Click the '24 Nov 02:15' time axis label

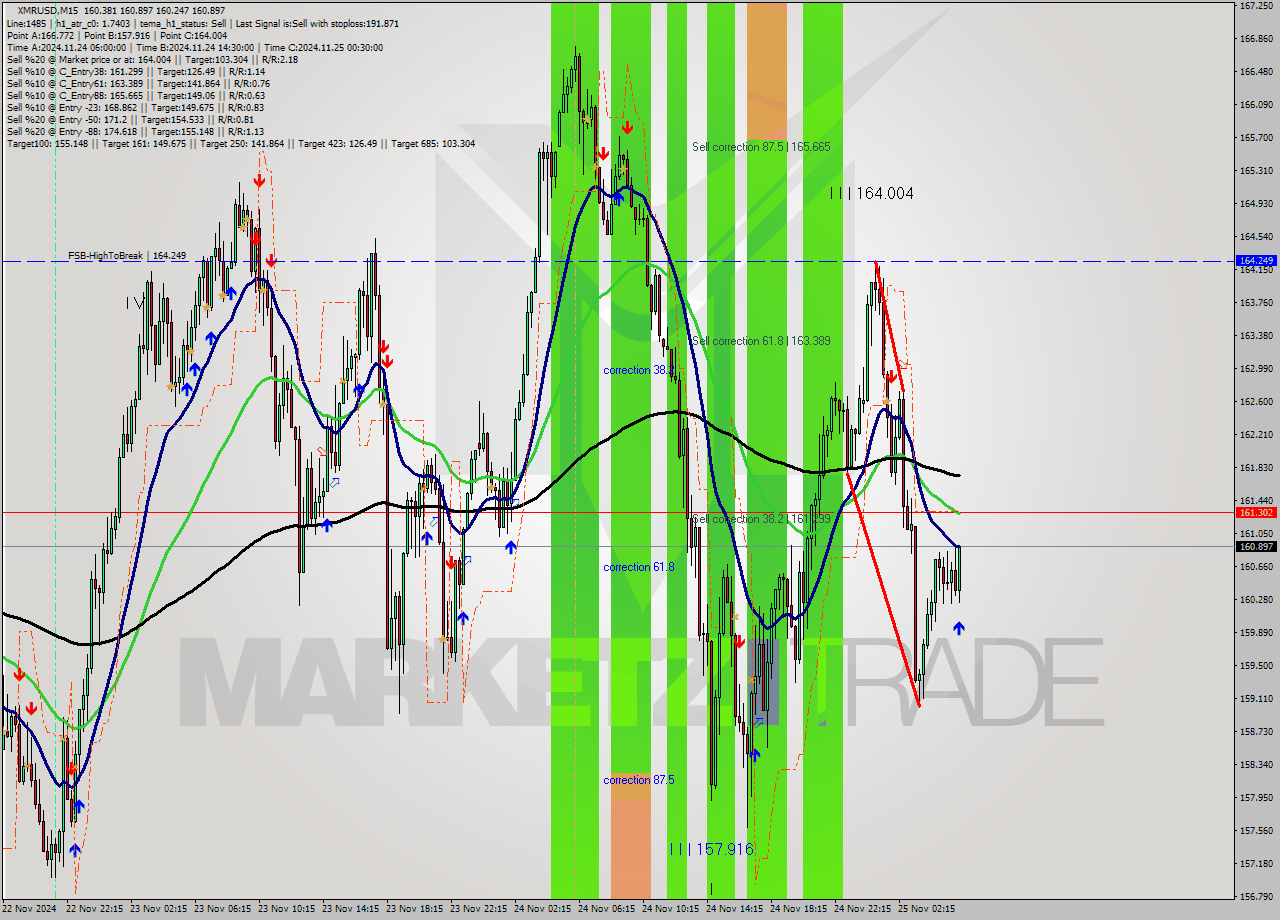(543, 909)
